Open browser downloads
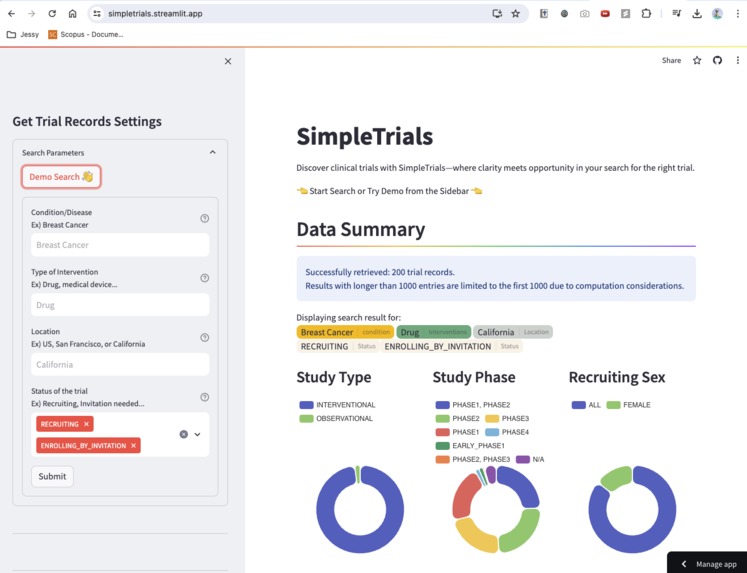The height and width of the screenshot is (573, 747). click(697, 14)
